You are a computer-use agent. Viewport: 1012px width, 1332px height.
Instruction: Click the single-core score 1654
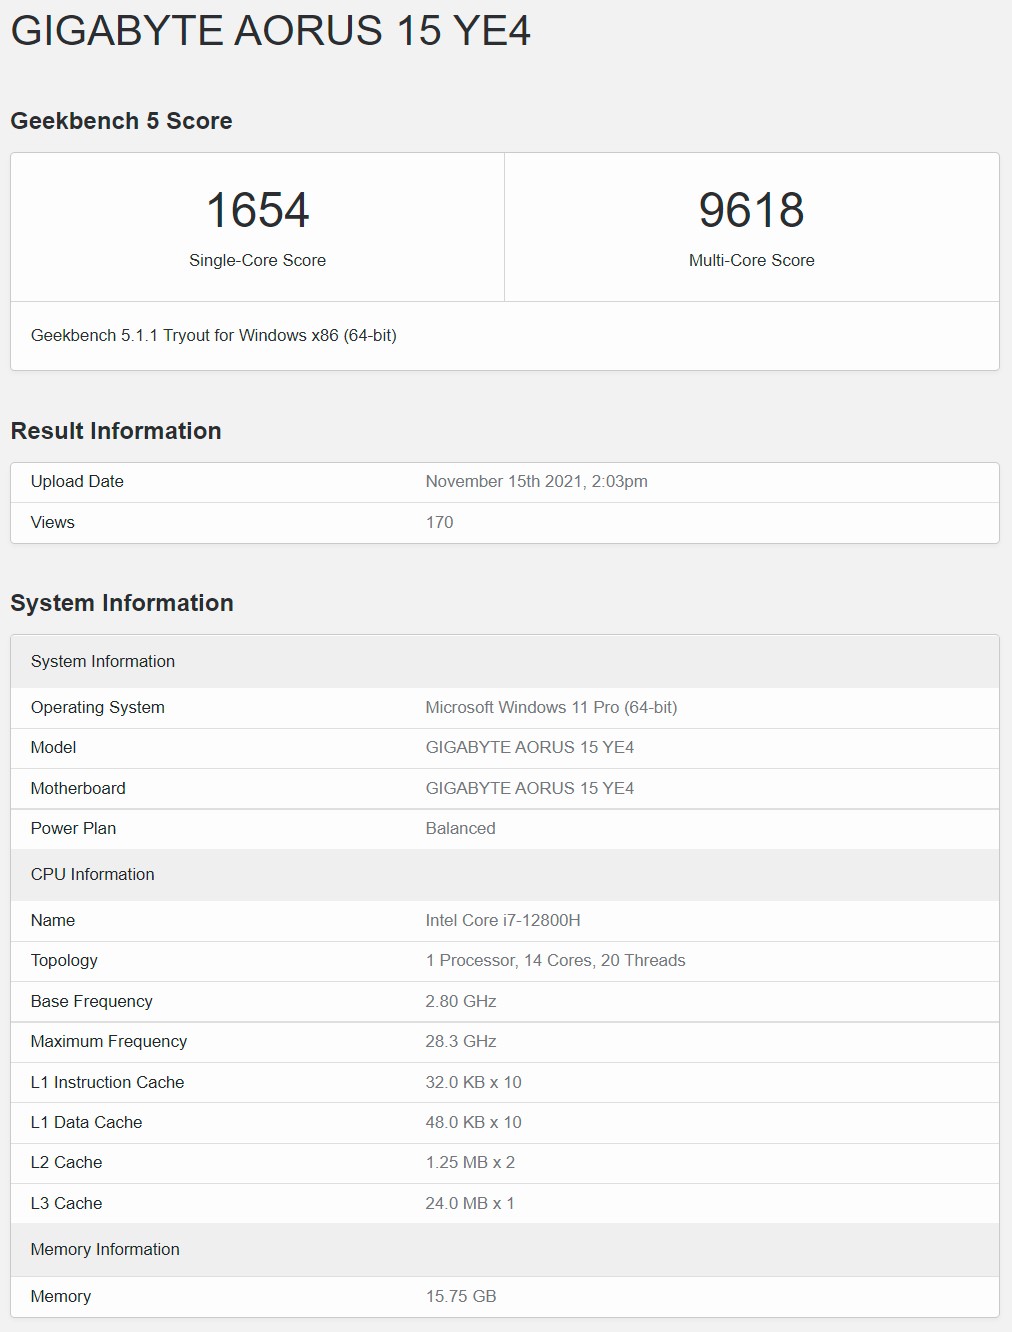click(258, 210)
